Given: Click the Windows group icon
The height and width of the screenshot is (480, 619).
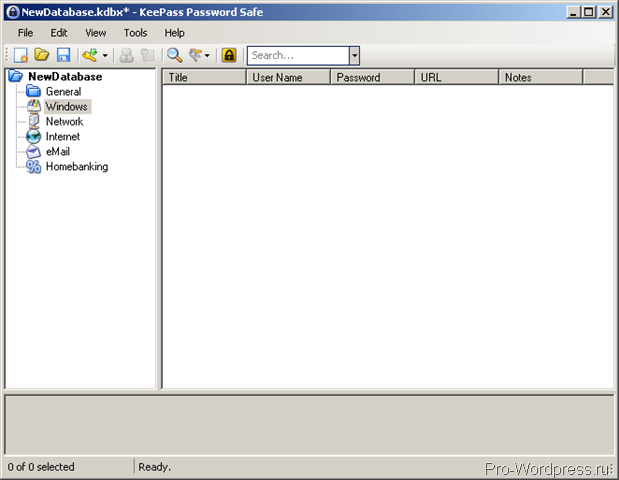Looking at the screenshot, I should coord(34,106).
